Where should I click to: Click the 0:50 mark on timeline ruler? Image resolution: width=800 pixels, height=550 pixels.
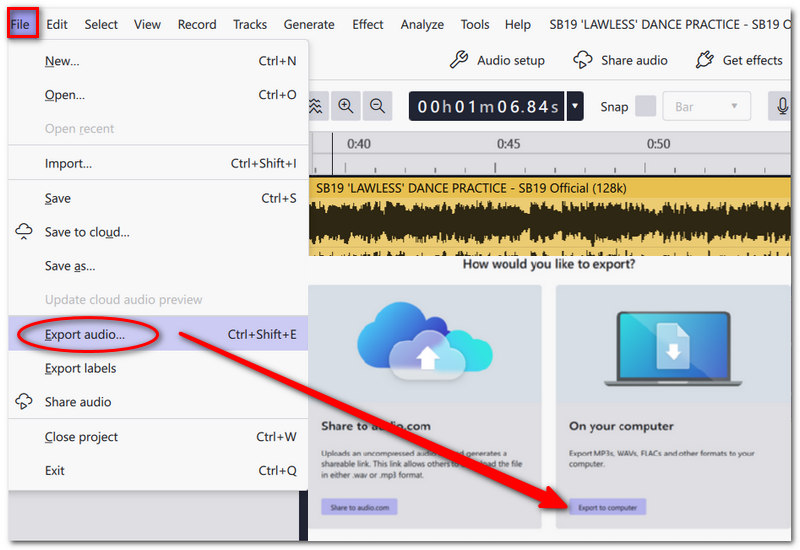658,144
